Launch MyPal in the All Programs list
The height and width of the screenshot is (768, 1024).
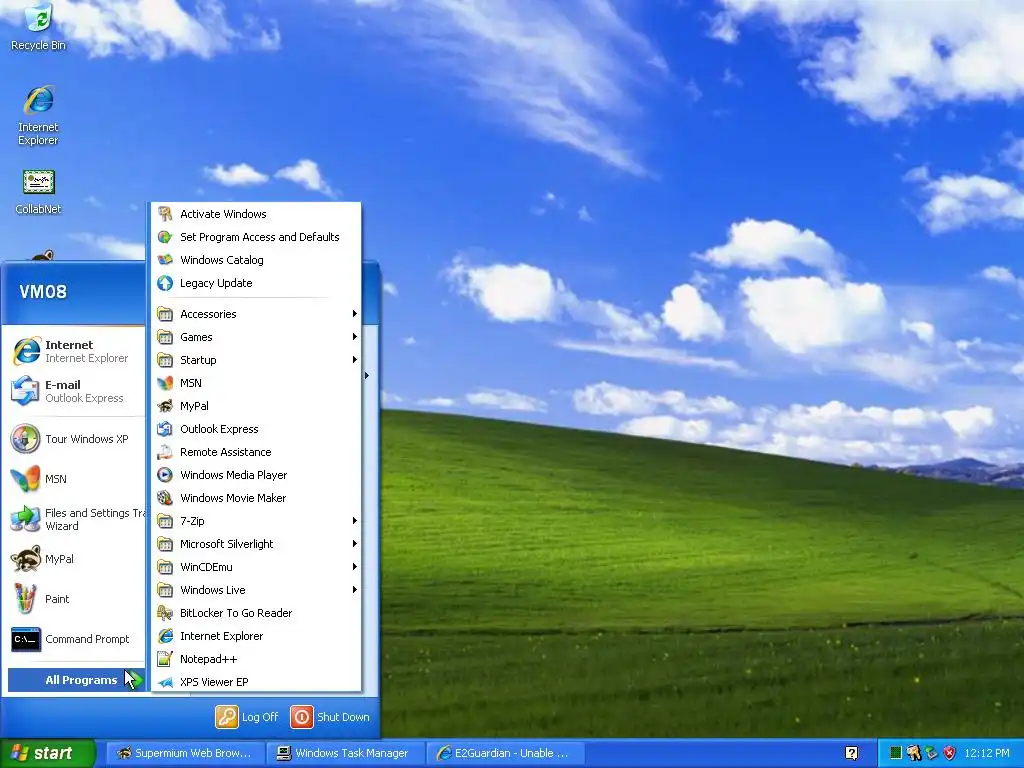pyautogui.click(x=256, y=406)
